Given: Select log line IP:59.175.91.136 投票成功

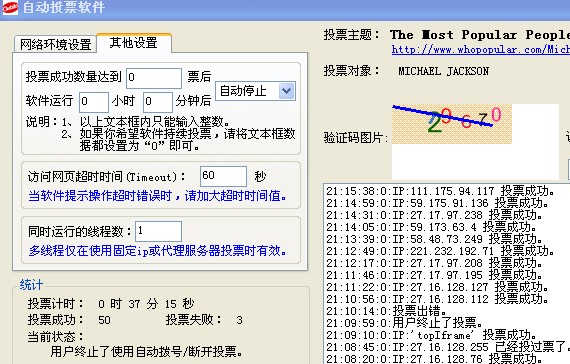Looking at the screenshot, I should (437, 203).
